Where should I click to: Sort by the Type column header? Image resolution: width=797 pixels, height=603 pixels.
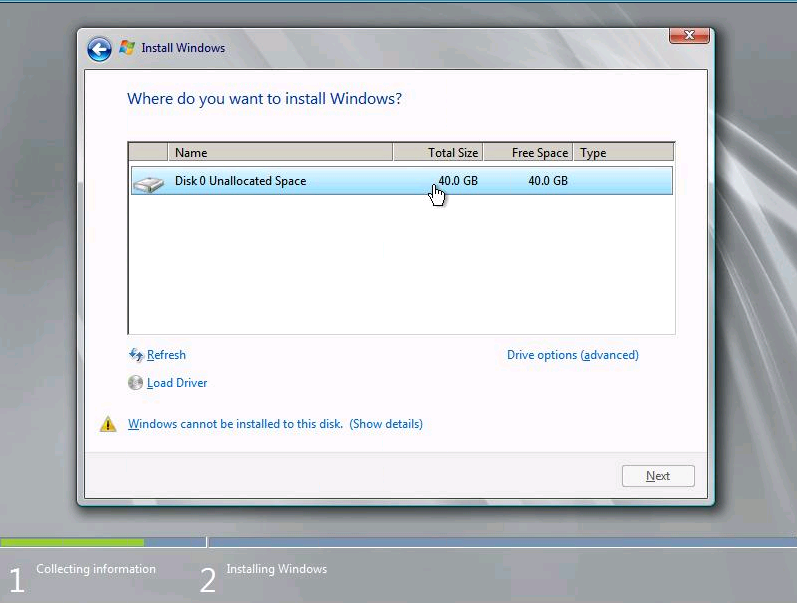[x=624, y=152]
